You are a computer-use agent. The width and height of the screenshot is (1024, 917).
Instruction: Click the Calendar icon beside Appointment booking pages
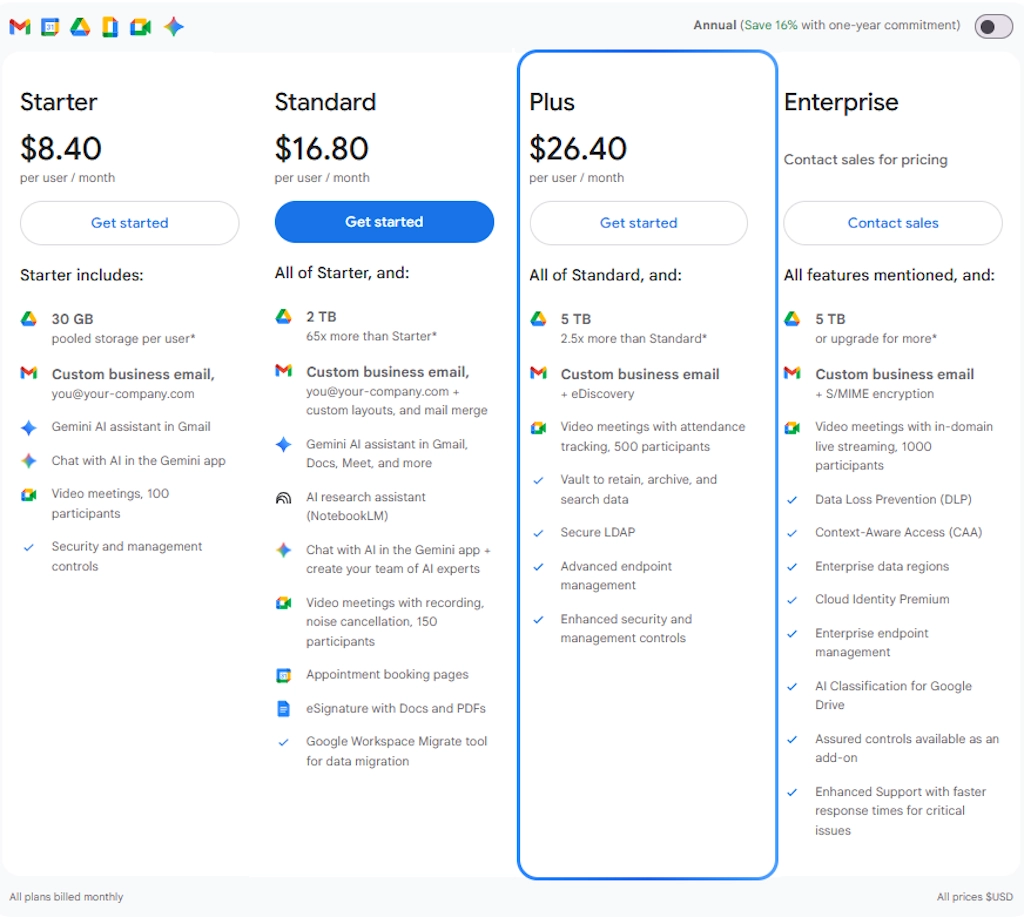pyautogui.click(x=283, y=675)
